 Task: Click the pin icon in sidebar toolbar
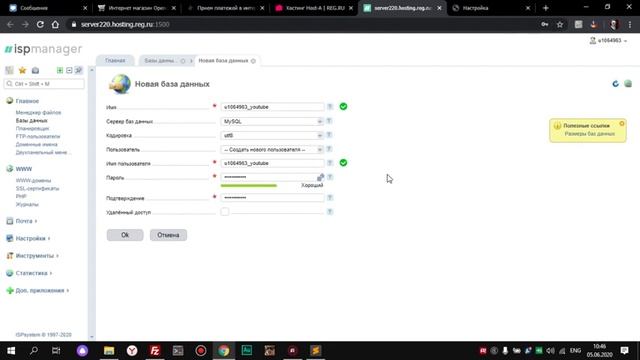click(78, 70)
